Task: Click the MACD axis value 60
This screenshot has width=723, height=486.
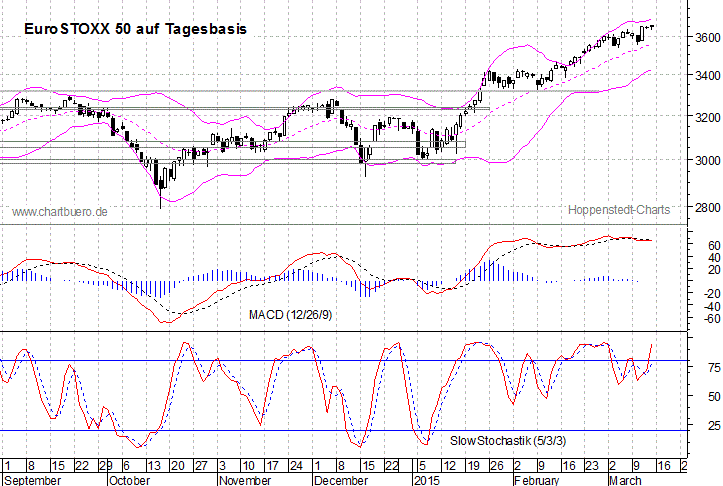Action: click(714, 245)
